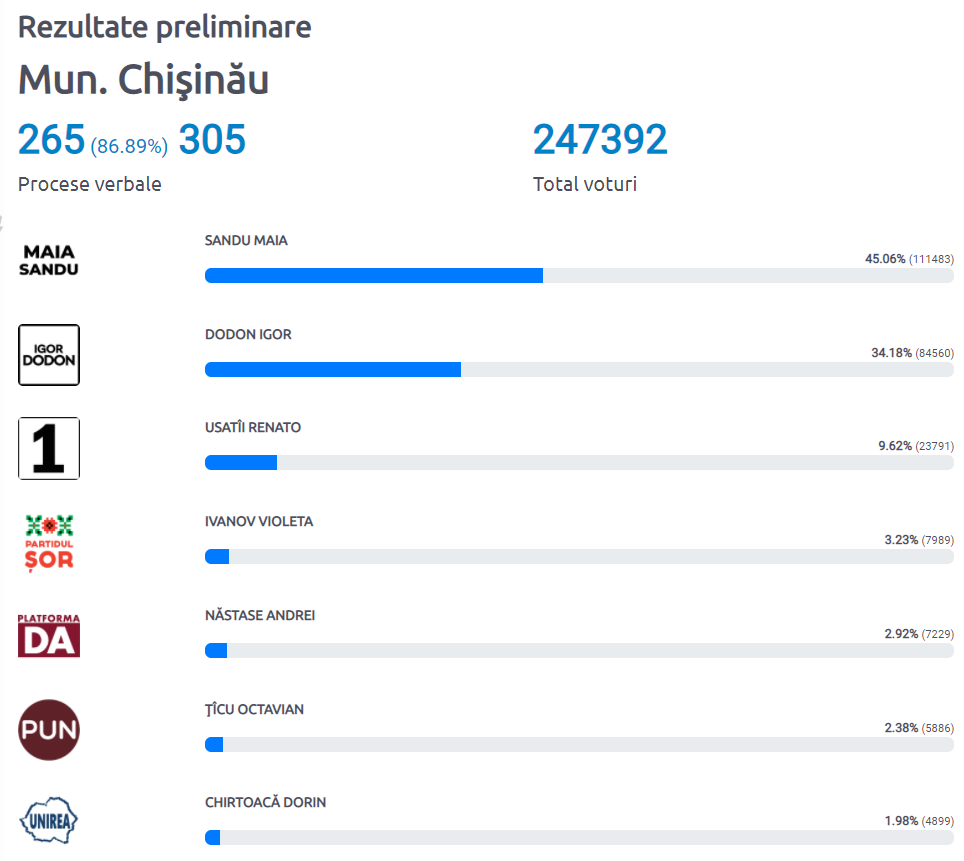
Task: Click the Partidul ȘOR logo
Action: click(49, 542)
